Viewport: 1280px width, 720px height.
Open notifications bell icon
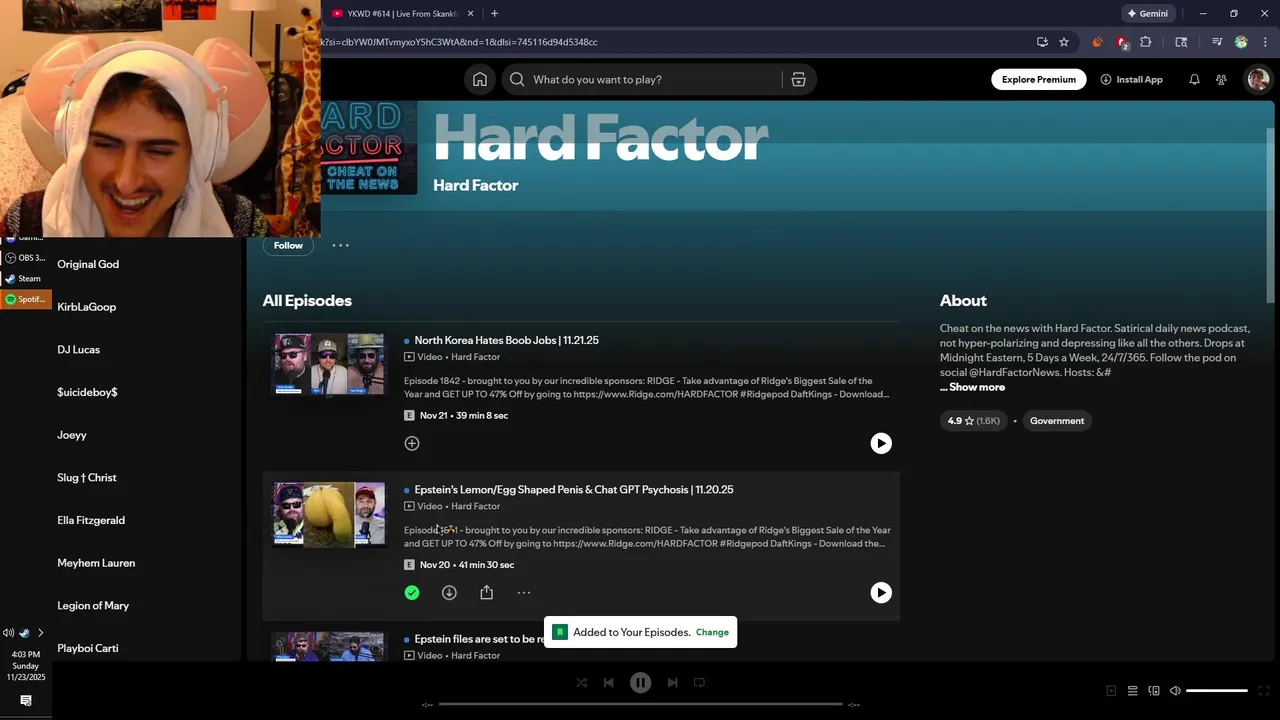[1194, 79]
